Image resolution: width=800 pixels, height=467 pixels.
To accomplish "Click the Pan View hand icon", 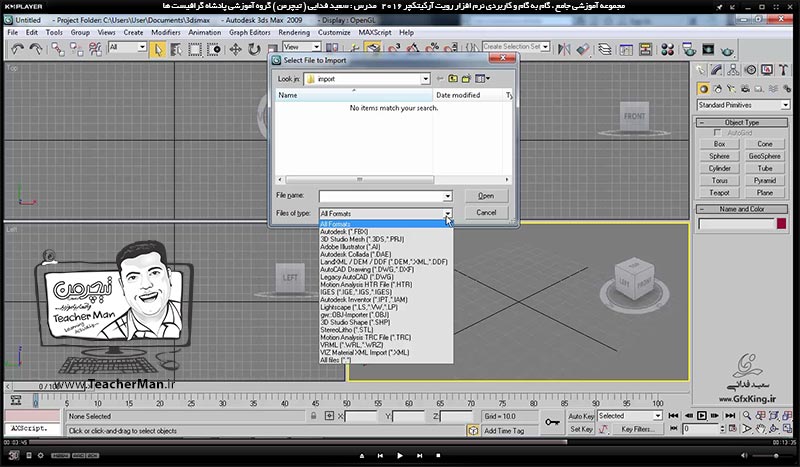I will (x=761, y=428).
